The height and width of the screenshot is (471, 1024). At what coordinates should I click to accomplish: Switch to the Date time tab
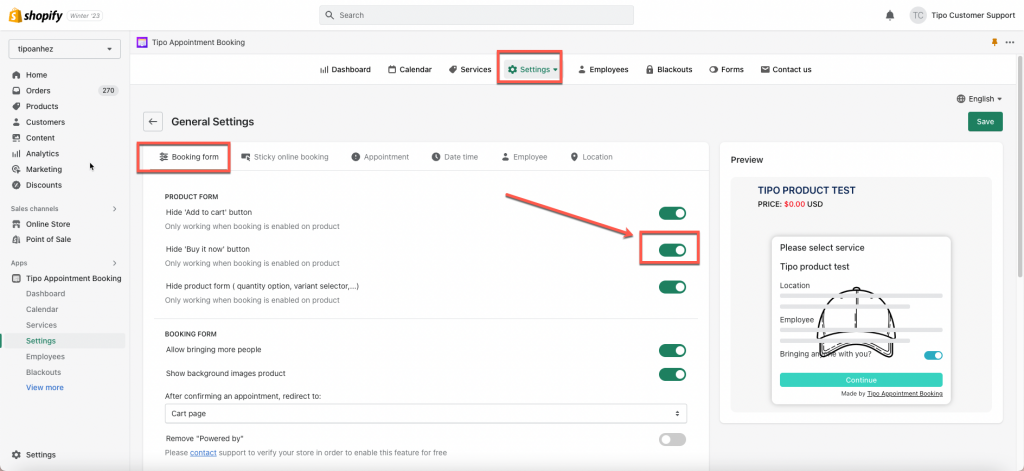(455, 157)
